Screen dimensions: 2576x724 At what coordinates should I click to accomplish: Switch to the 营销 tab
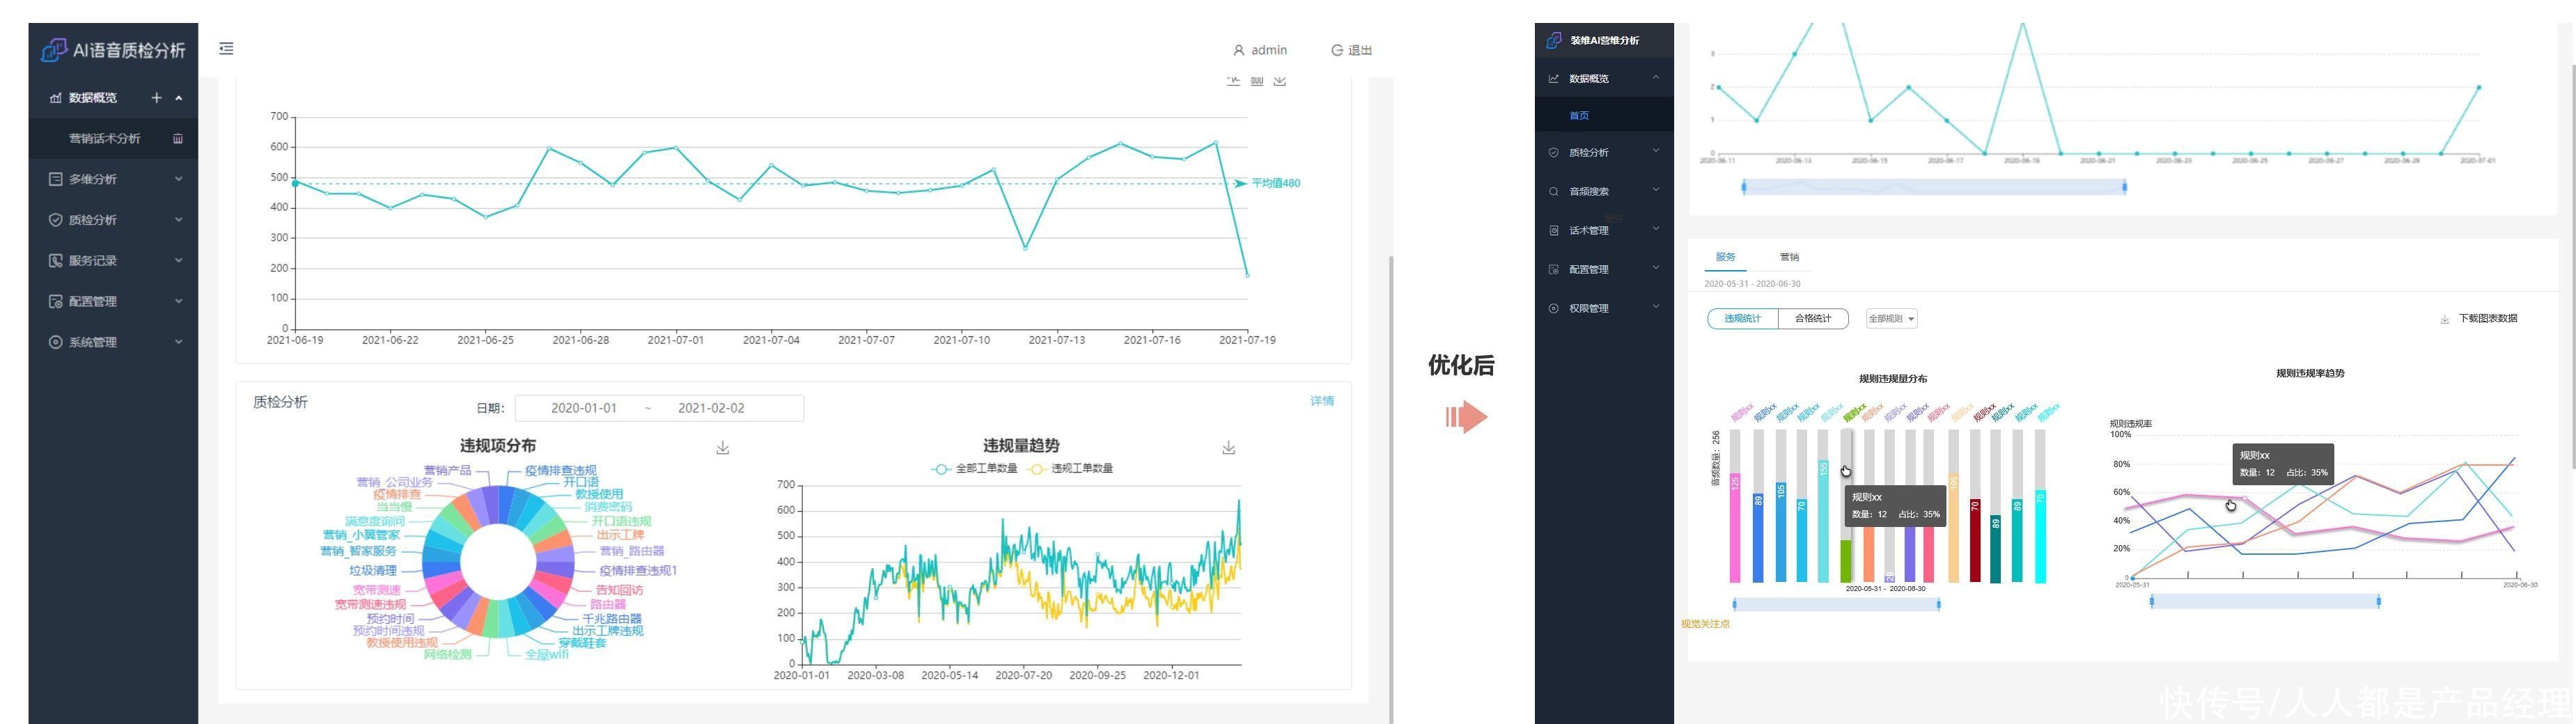[1789, 257]
